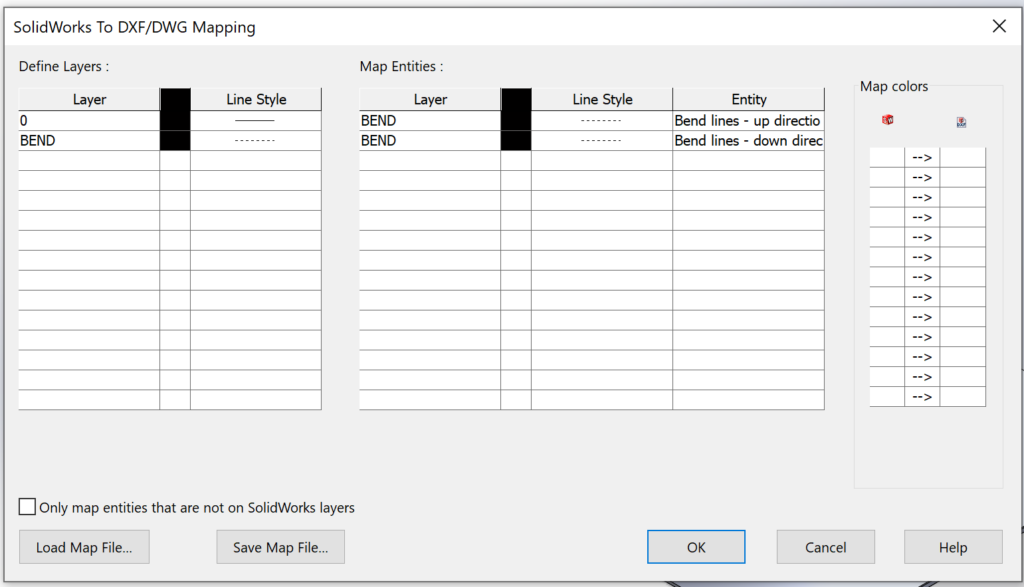Screen dimensions: 1024x587
Task: Open the Entity cell showing Bend lines up direction
Action: (748, 120)
